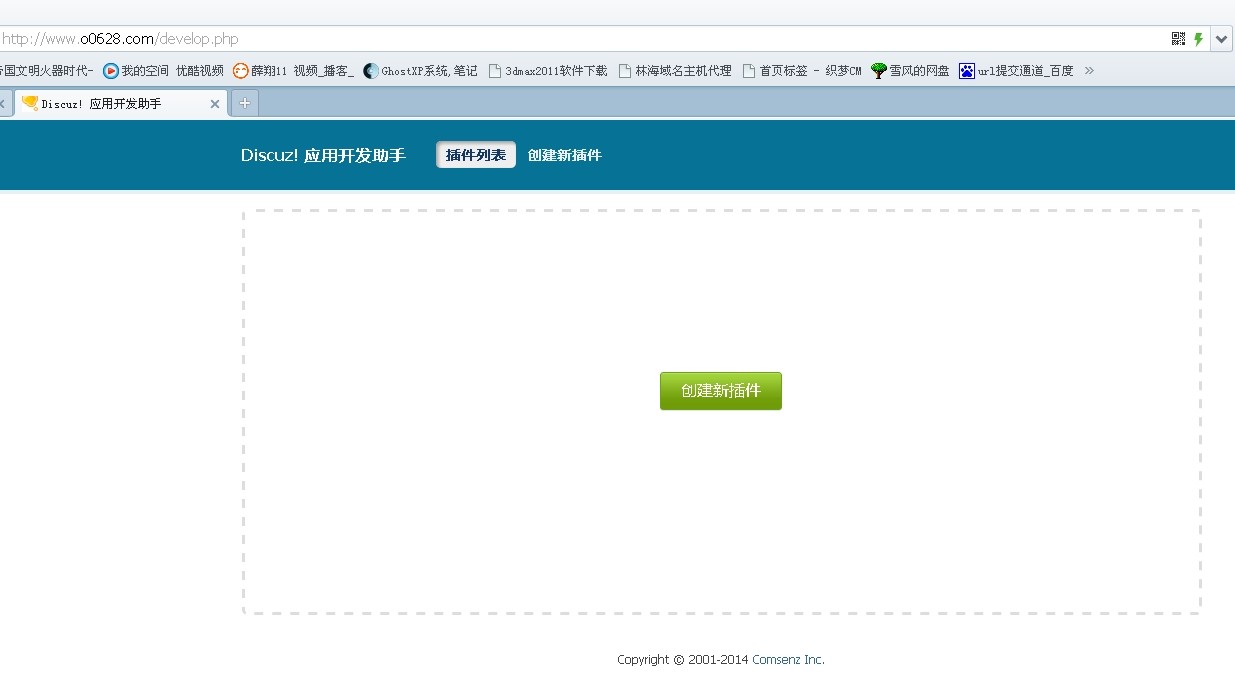Screen dimensions: 1235x677
Task: Open the address bar dropdown arrow
Action: [x=1221, y=38]
